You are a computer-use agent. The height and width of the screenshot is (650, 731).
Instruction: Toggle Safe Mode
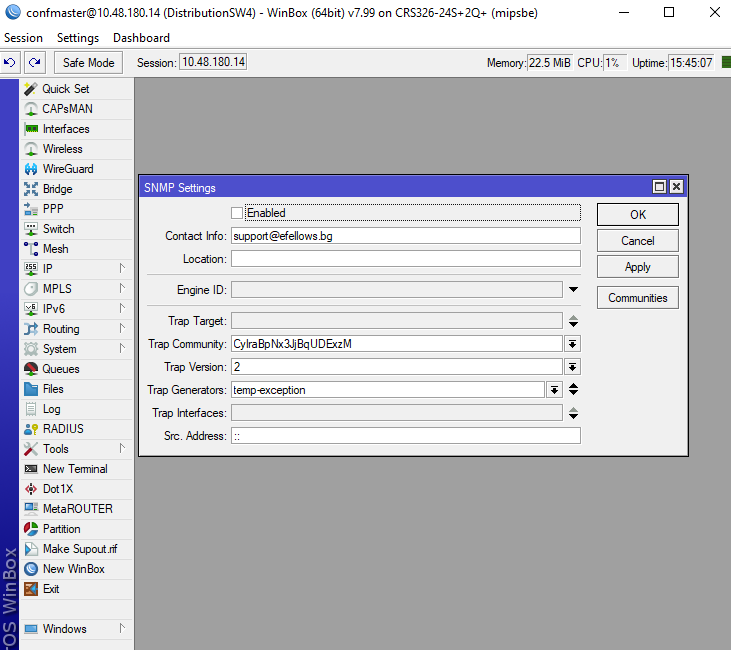(x=89, y=63)
